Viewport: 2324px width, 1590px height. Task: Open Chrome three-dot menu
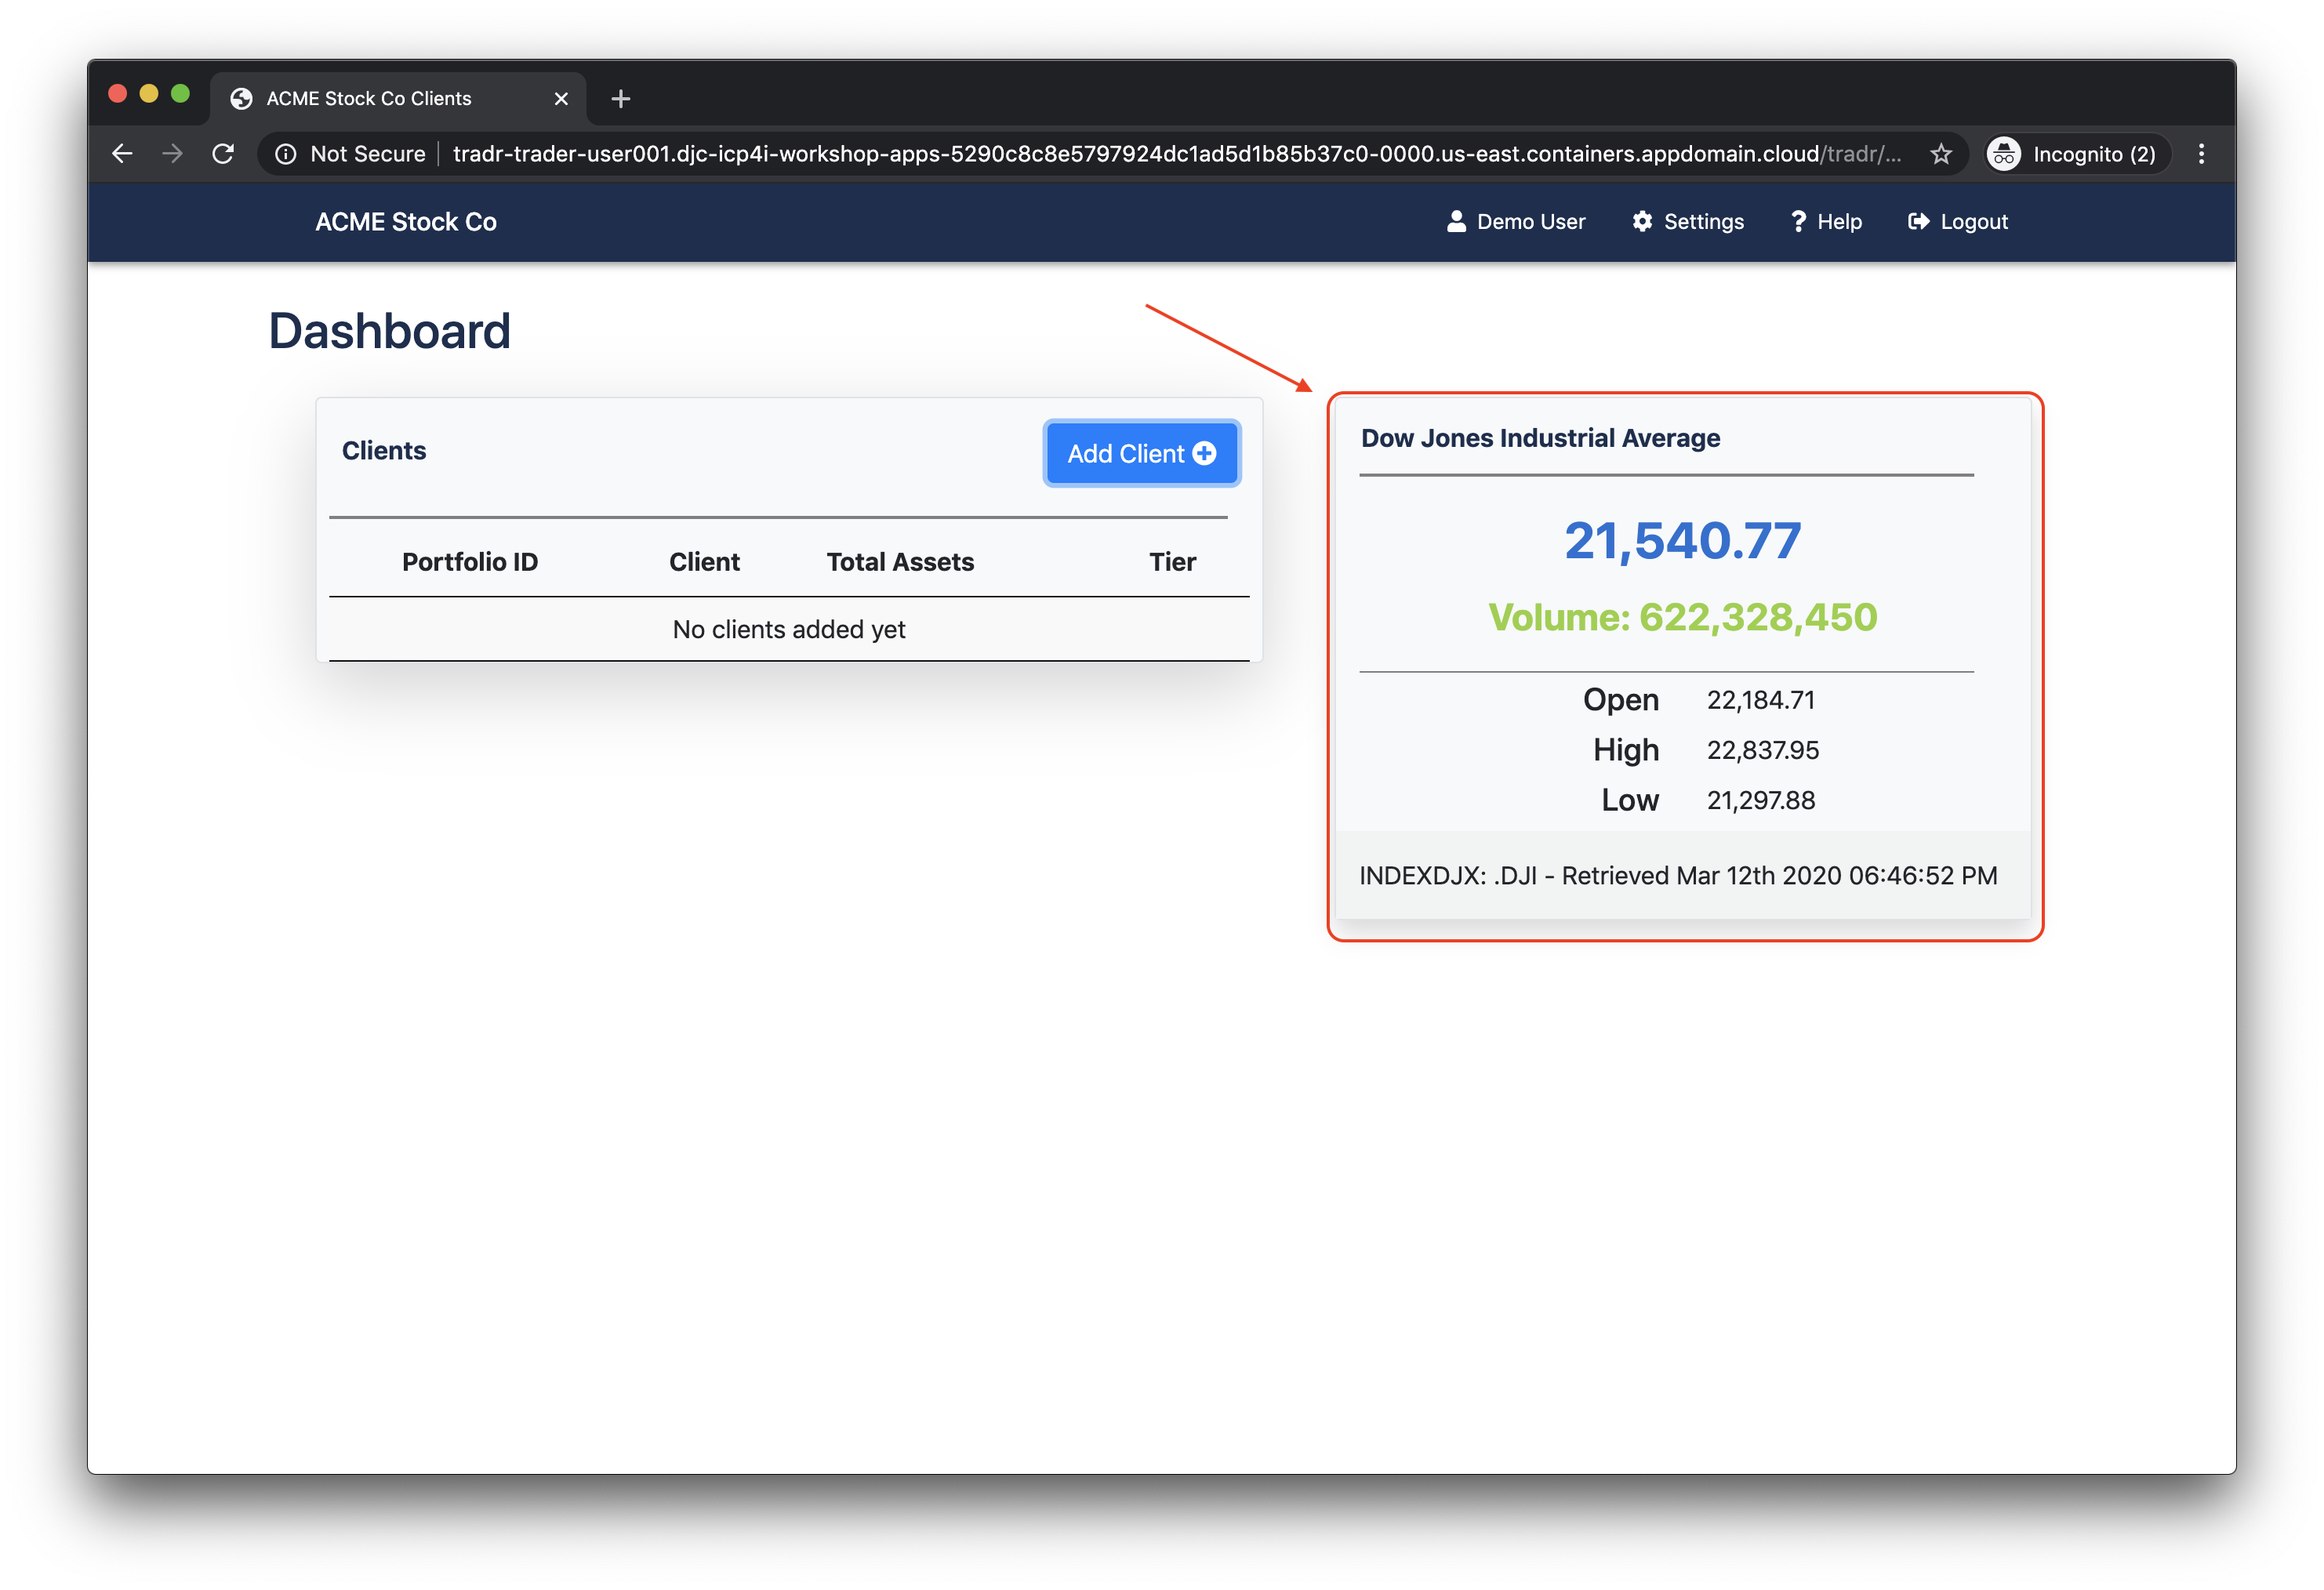point(2201,154)
